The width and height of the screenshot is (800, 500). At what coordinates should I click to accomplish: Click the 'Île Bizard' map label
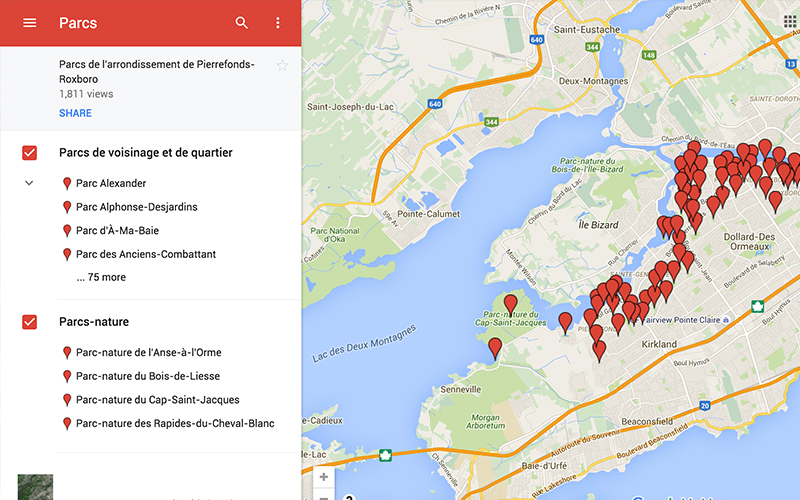(x=598, y=225)
